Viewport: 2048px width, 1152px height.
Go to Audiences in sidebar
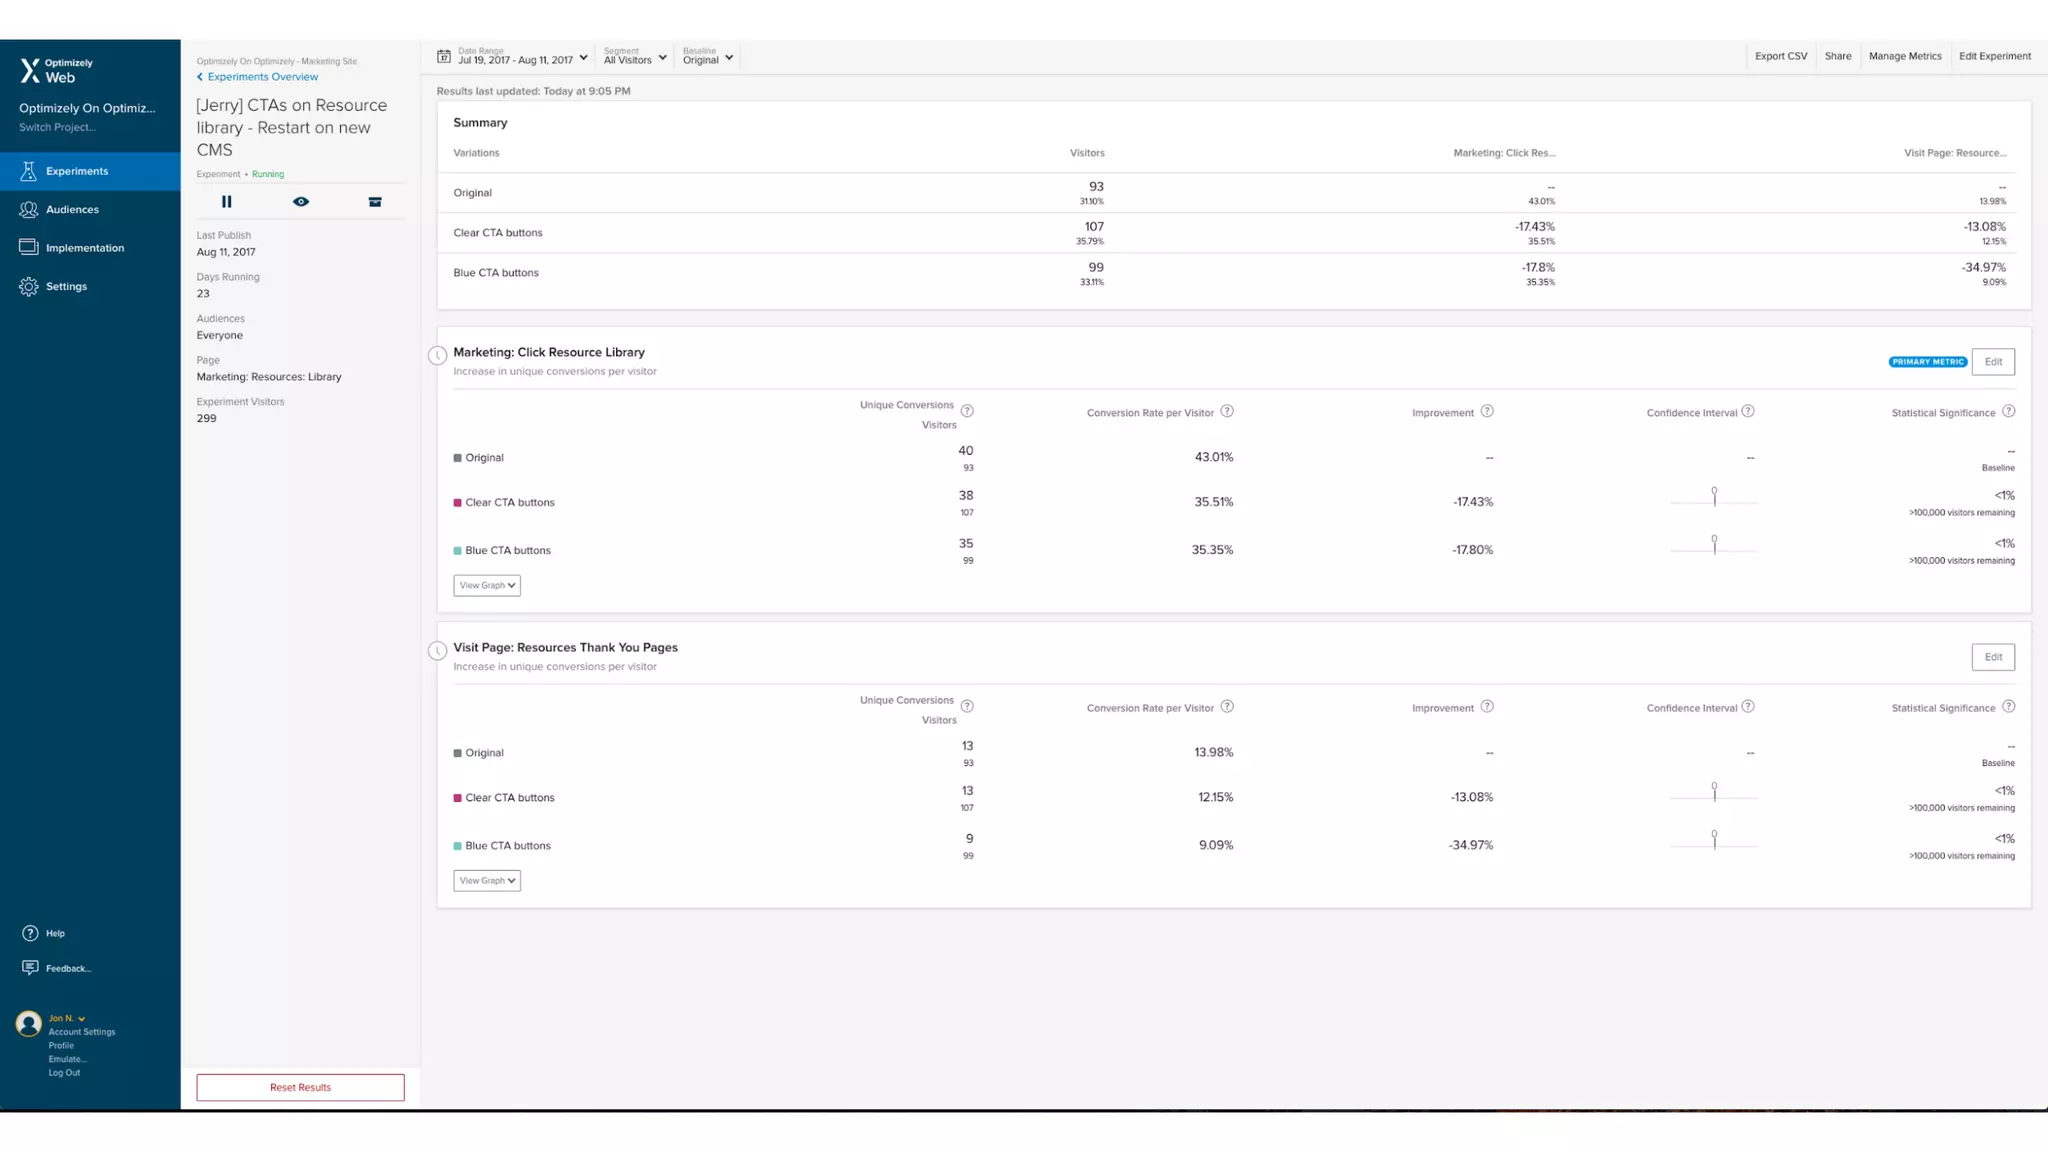coord(72,210)
